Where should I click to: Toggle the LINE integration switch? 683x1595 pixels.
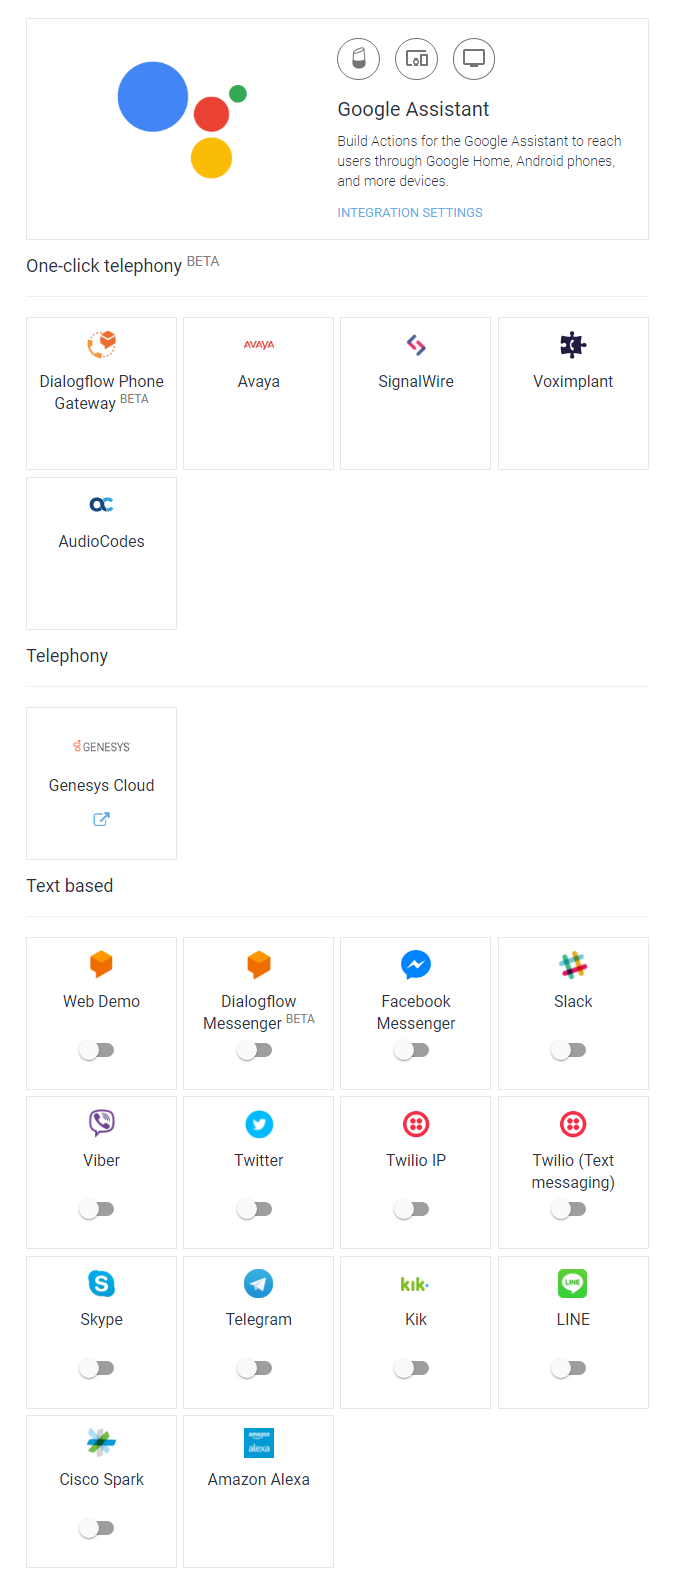pyautogui.click(x=569, y=1368)
